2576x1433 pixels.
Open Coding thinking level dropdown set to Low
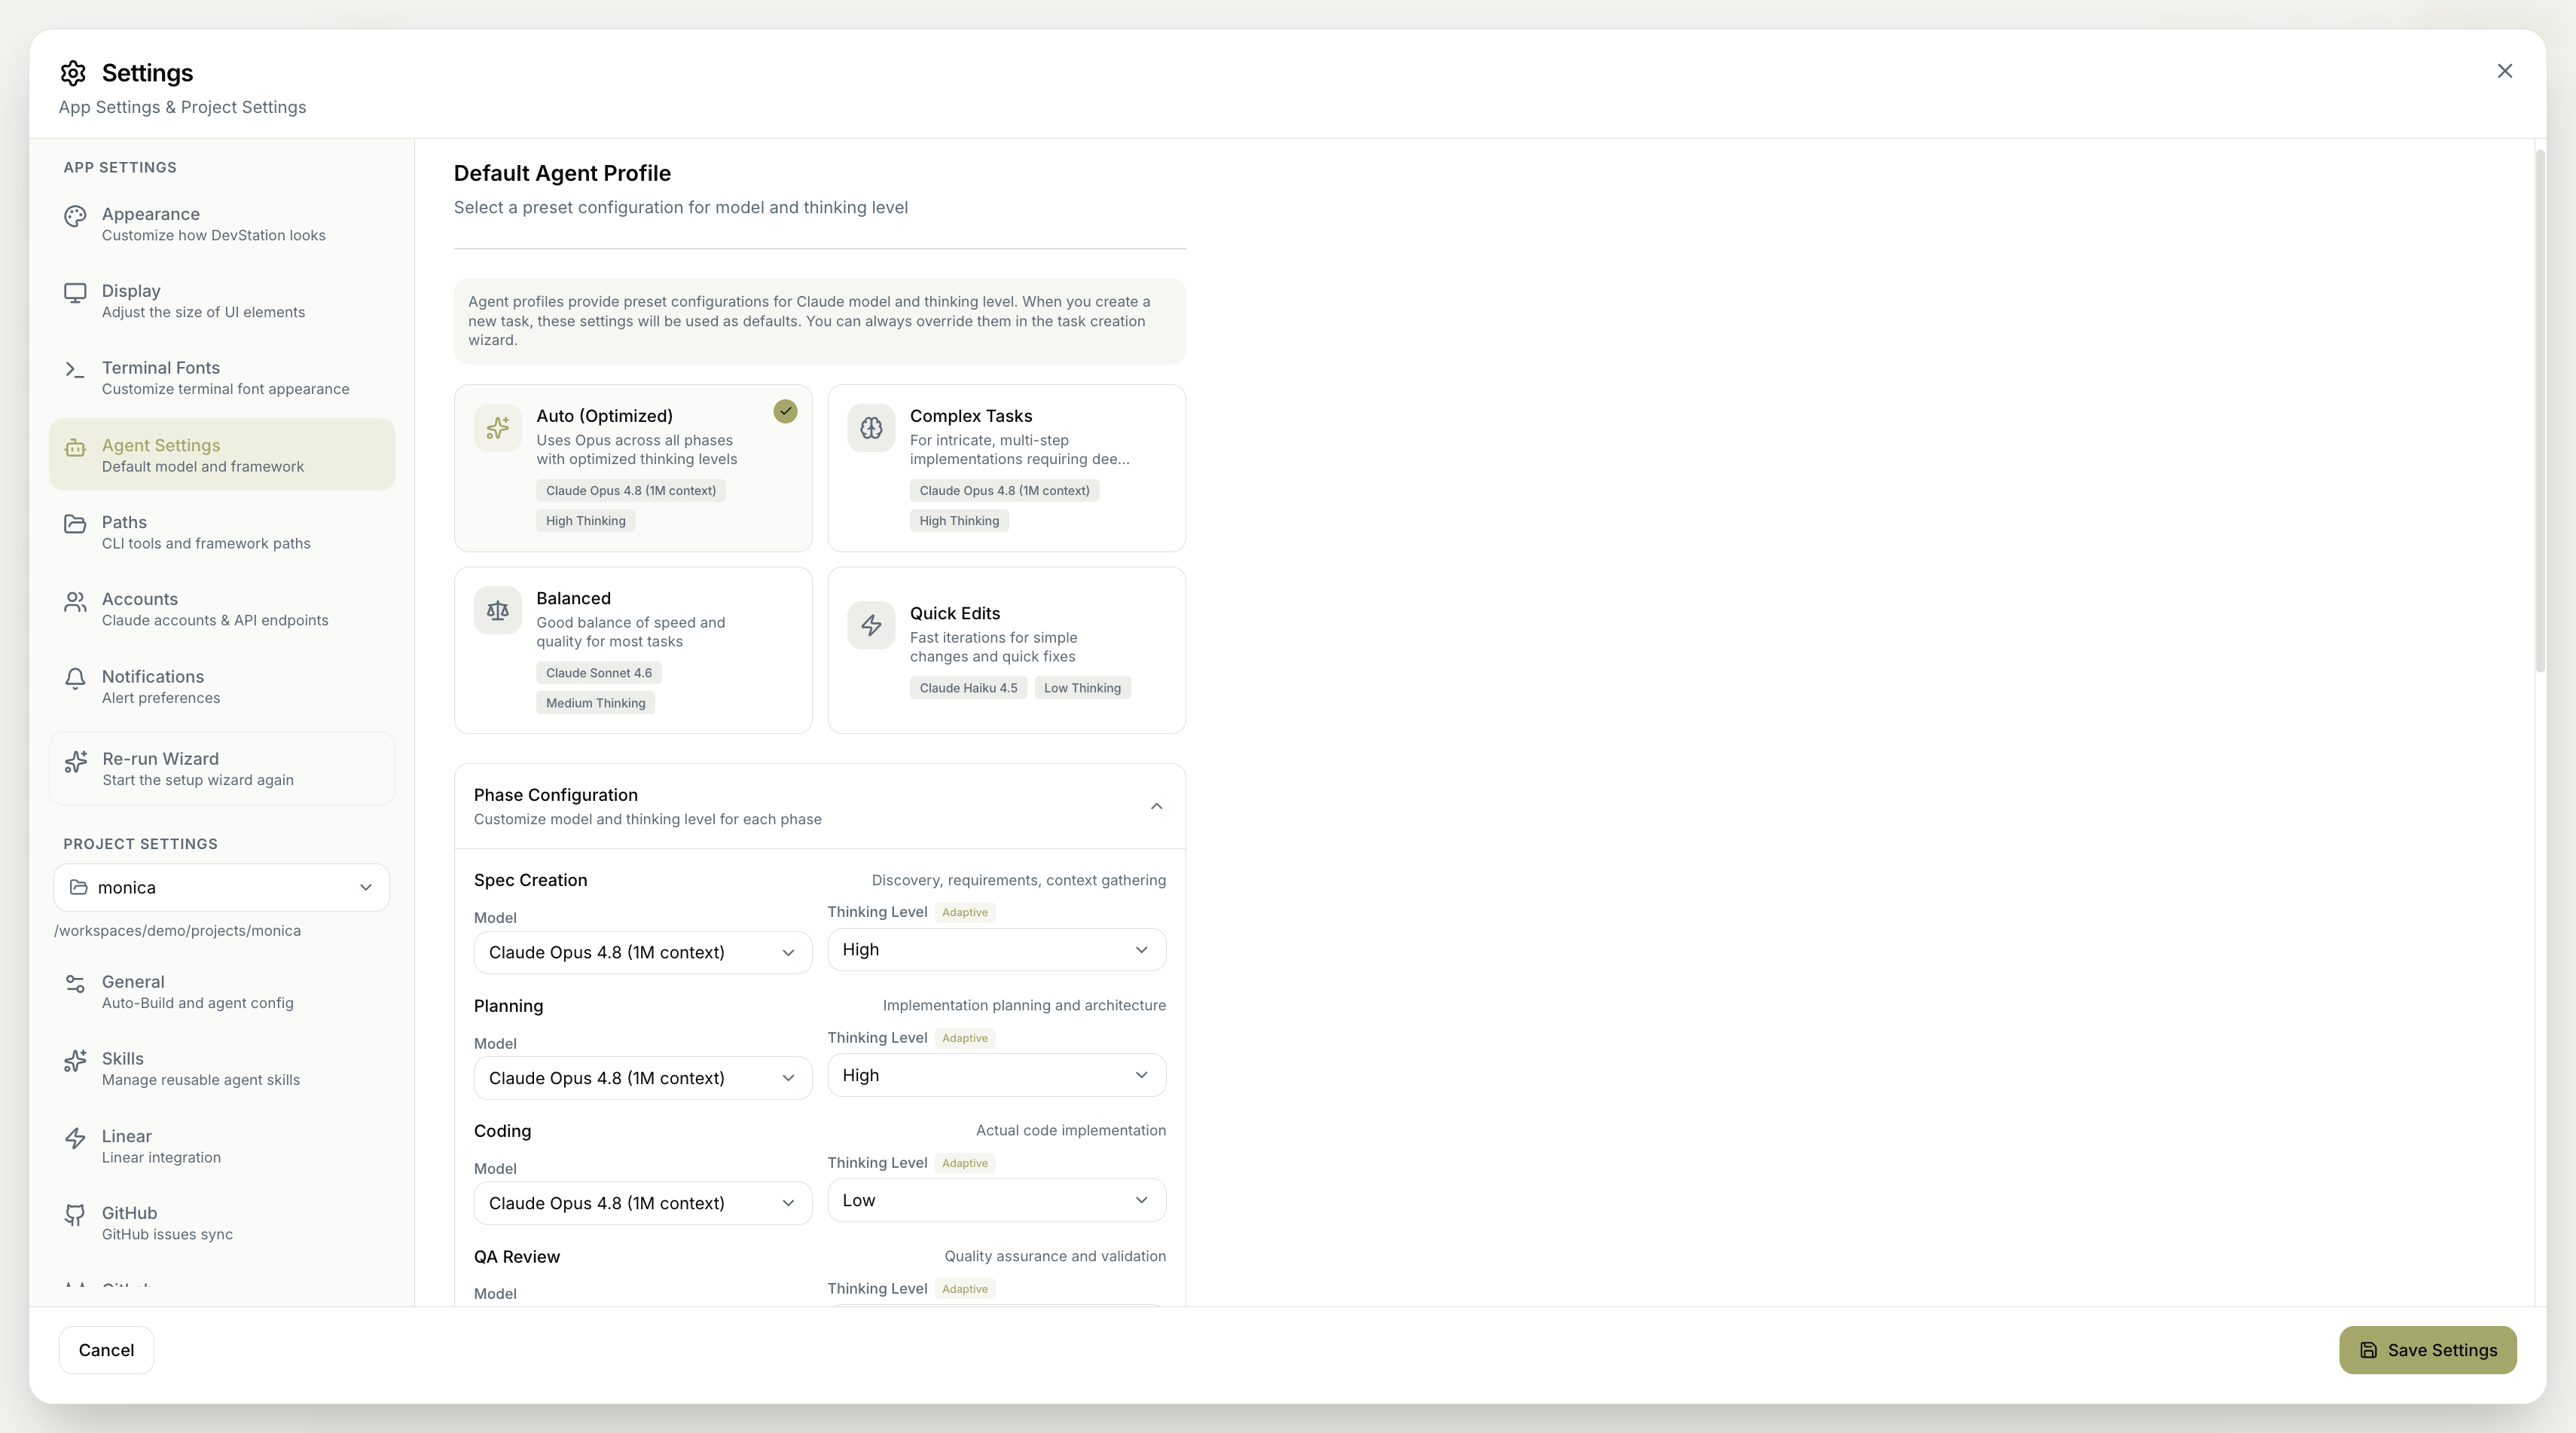pos(996,1200)
